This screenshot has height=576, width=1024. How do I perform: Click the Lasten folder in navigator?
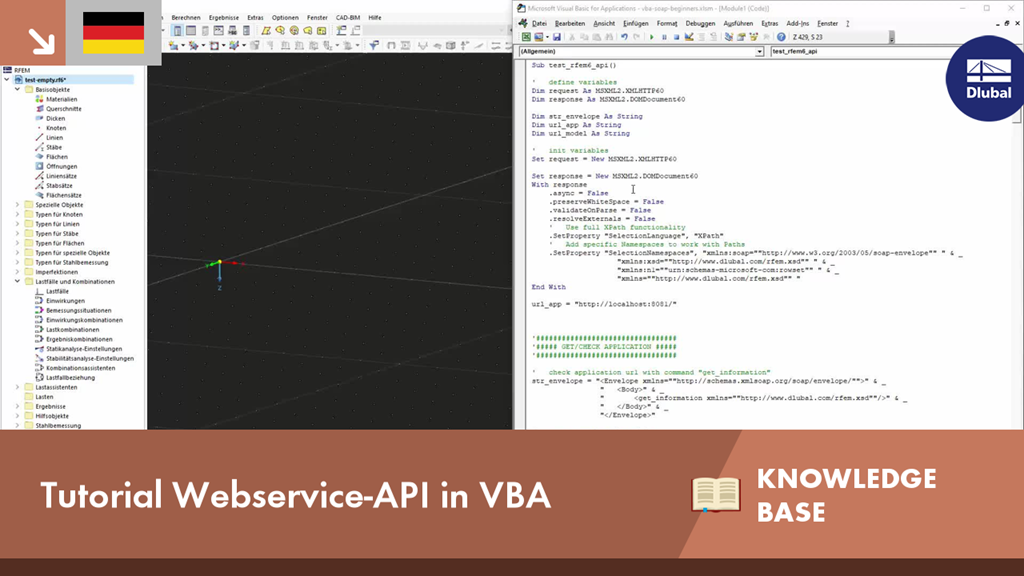44,397
